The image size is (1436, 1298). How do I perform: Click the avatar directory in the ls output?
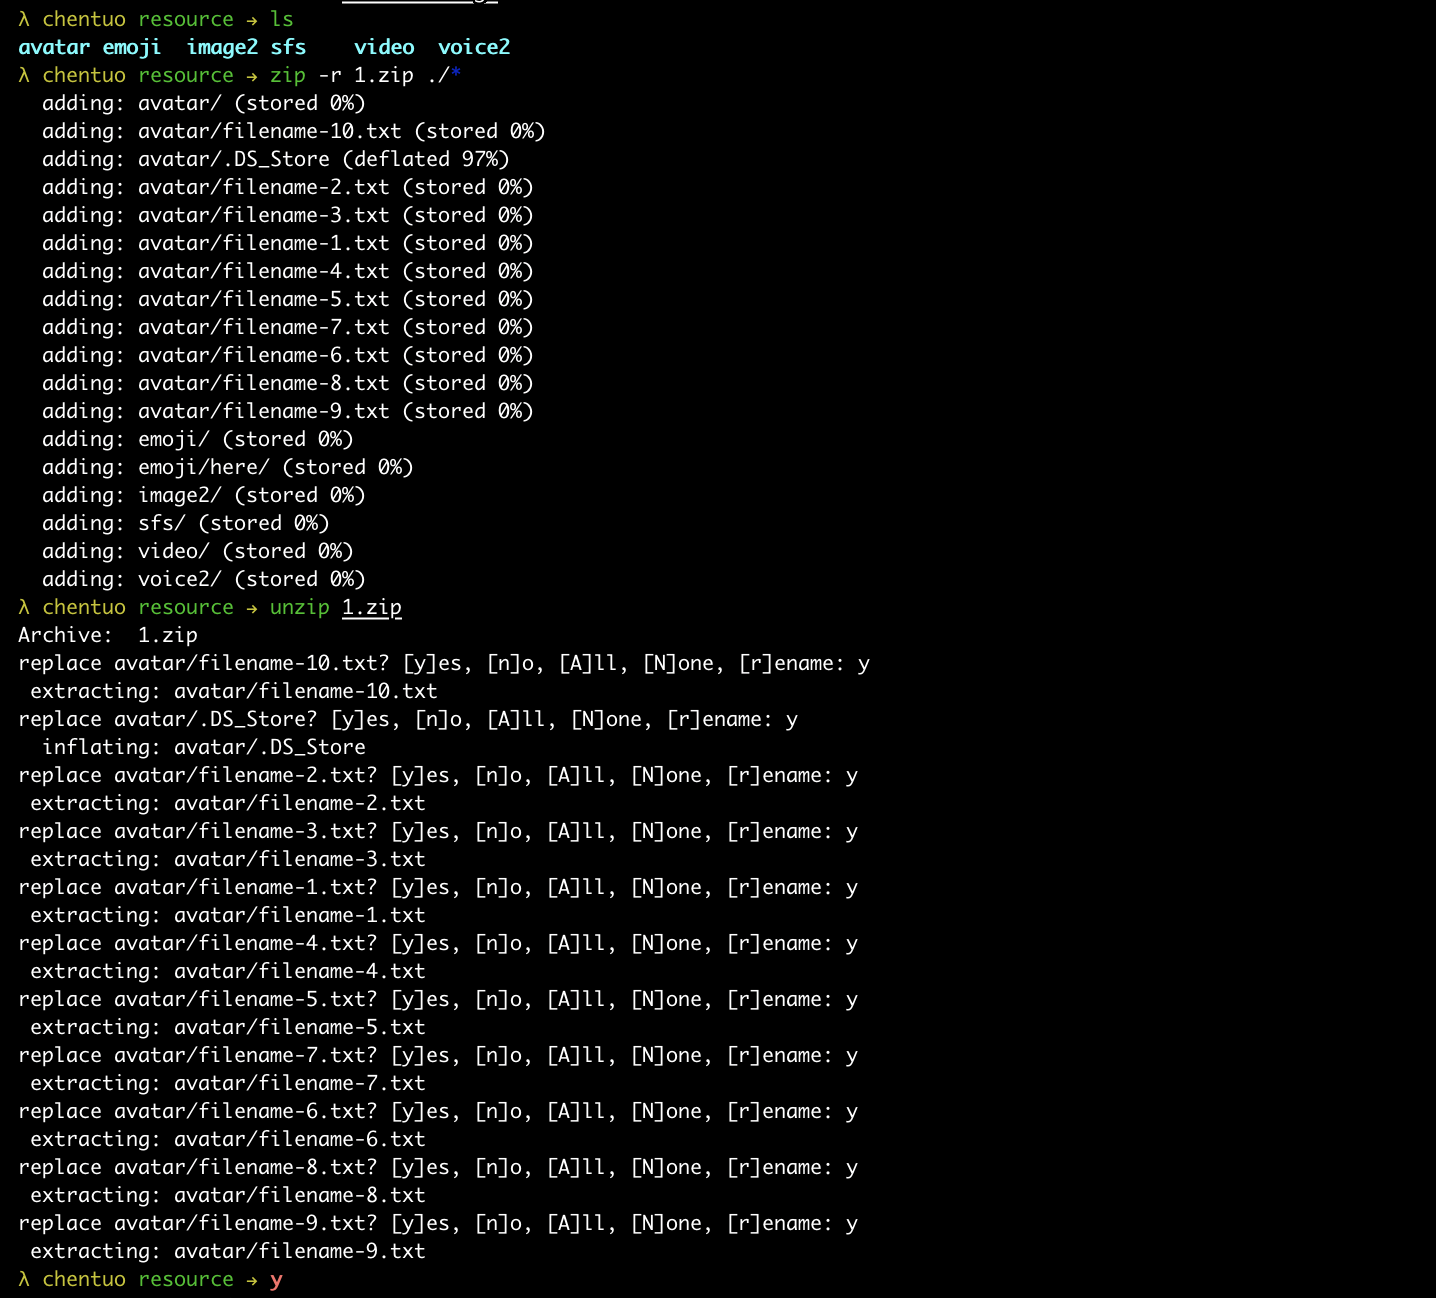click(54, 47)
